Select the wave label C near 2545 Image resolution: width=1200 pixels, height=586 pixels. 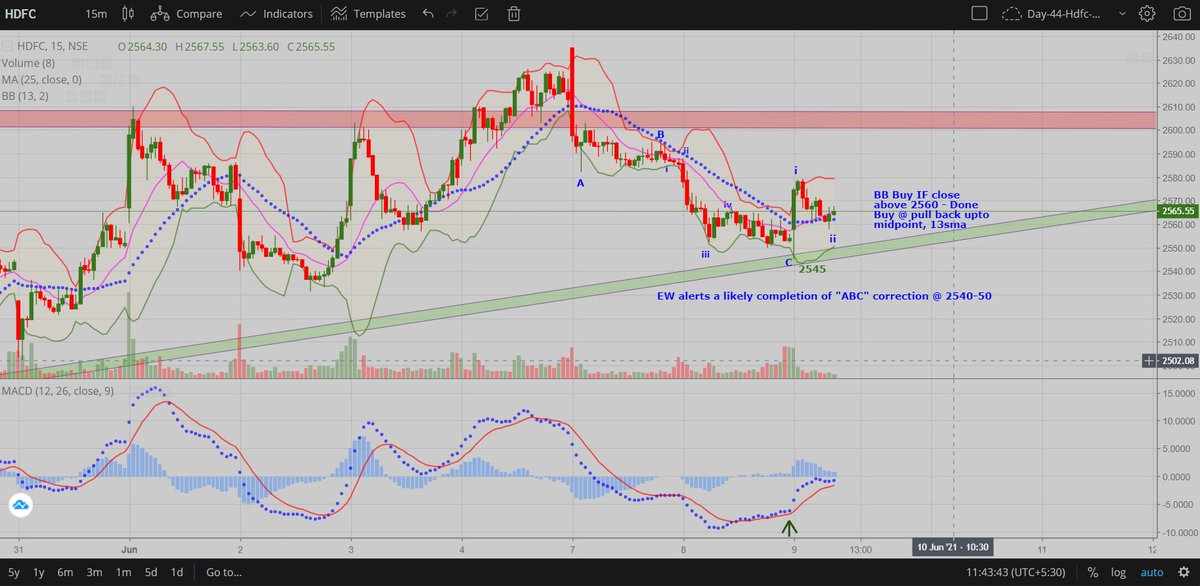[788, 262]
